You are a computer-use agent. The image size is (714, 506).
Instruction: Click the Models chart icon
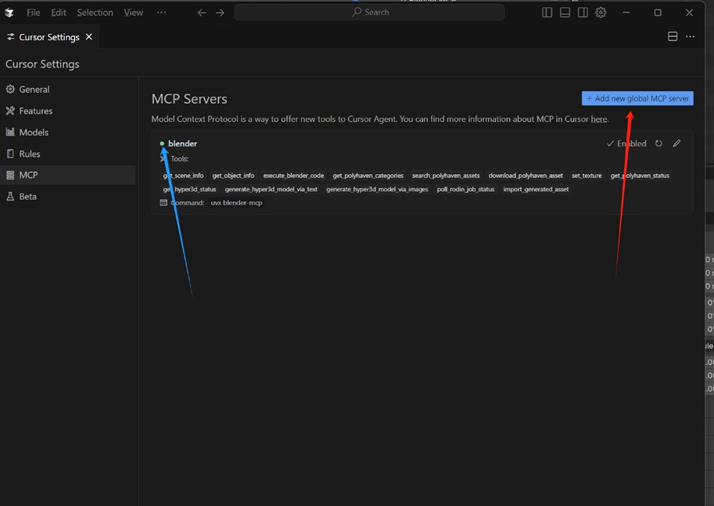10,132
